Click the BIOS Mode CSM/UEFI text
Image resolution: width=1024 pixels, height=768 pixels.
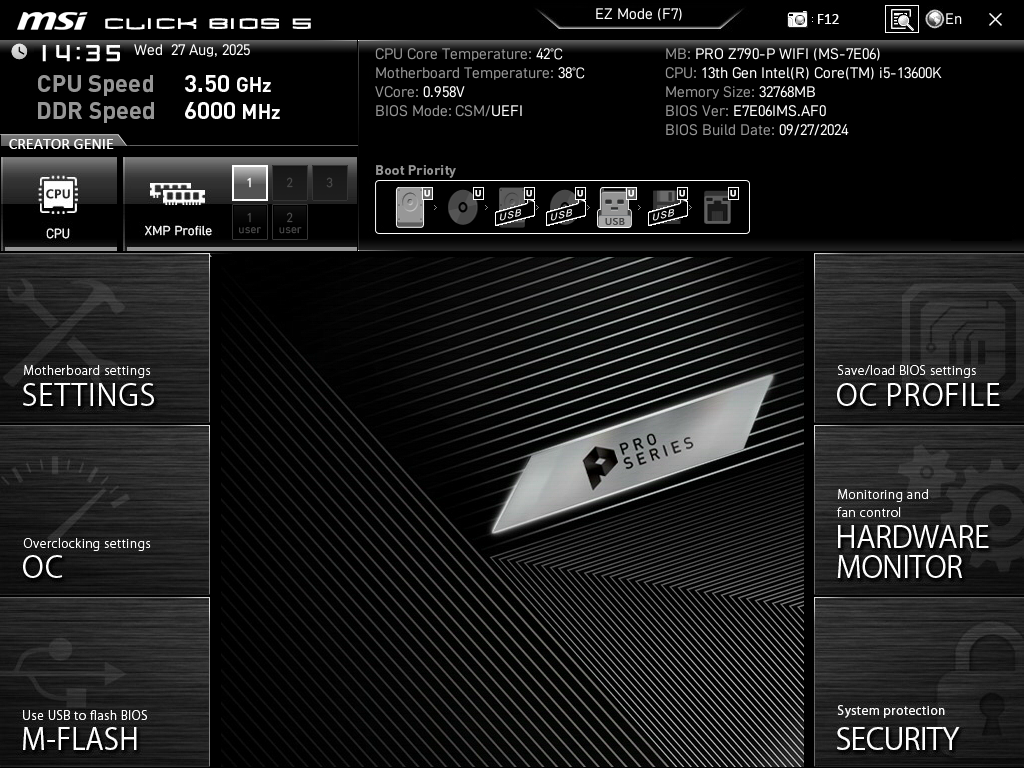pos(449,111)
